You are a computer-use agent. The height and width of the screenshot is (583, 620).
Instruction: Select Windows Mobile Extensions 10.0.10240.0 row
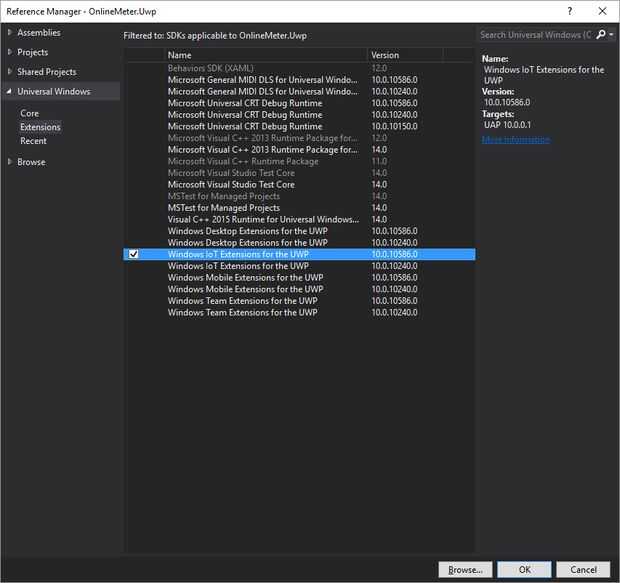pyautogui.click(x=299, y=289)
